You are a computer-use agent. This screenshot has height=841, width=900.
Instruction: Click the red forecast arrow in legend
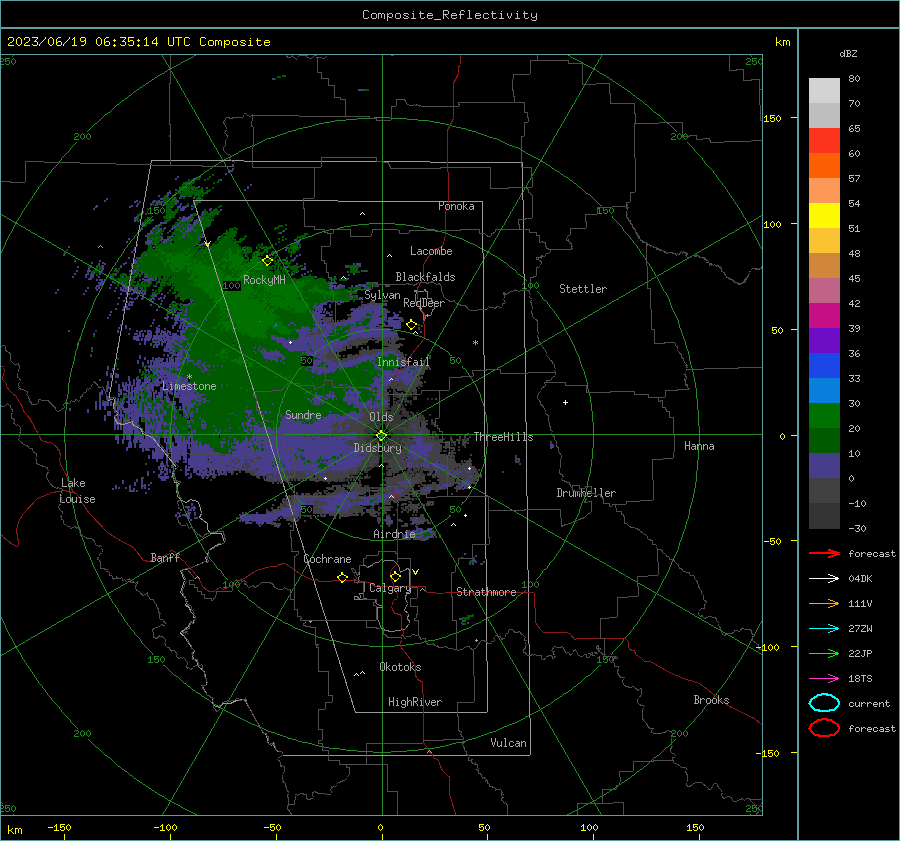click(x=824, y=553)
